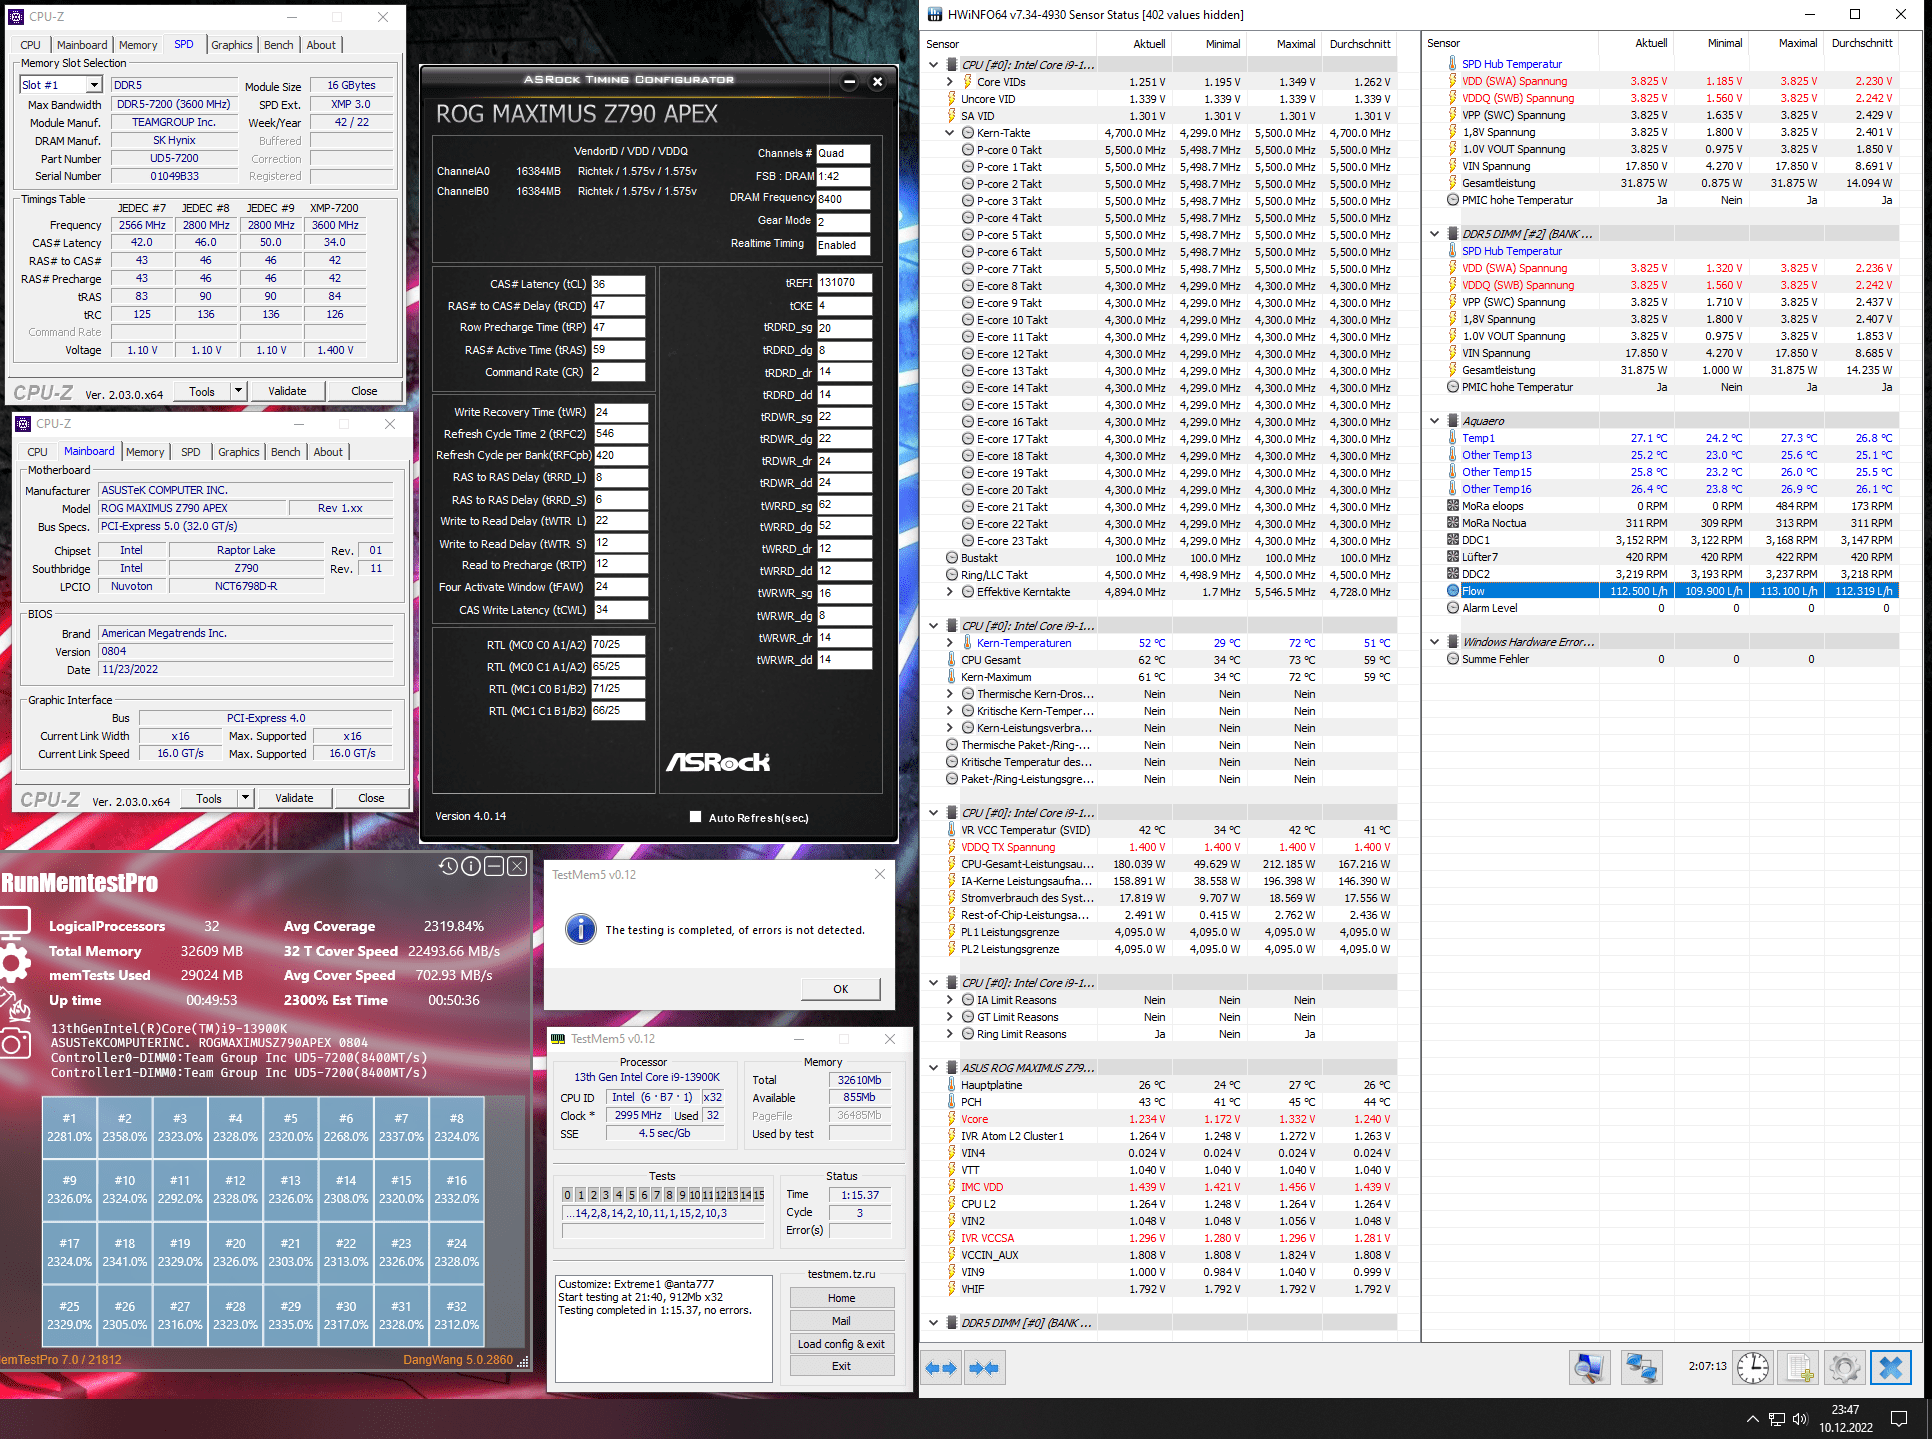
Task: Click the HWiNFO expand columns arrows icon
Action: (941, 1368)
